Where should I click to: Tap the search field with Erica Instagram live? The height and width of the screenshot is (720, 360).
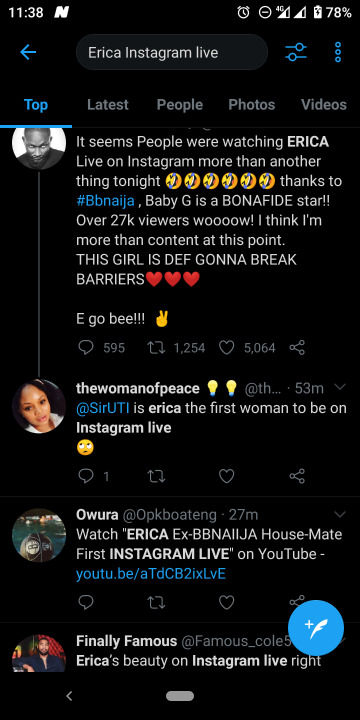coord(172,52)
